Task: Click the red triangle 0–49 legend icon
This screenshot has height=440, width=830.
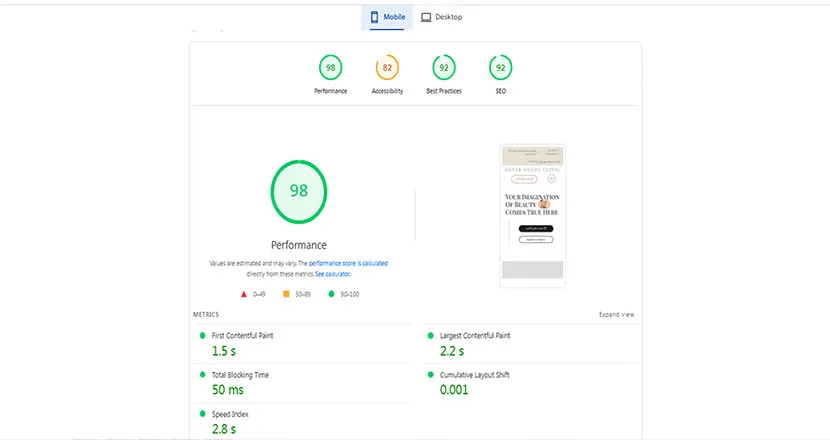Action: point(244,294)
